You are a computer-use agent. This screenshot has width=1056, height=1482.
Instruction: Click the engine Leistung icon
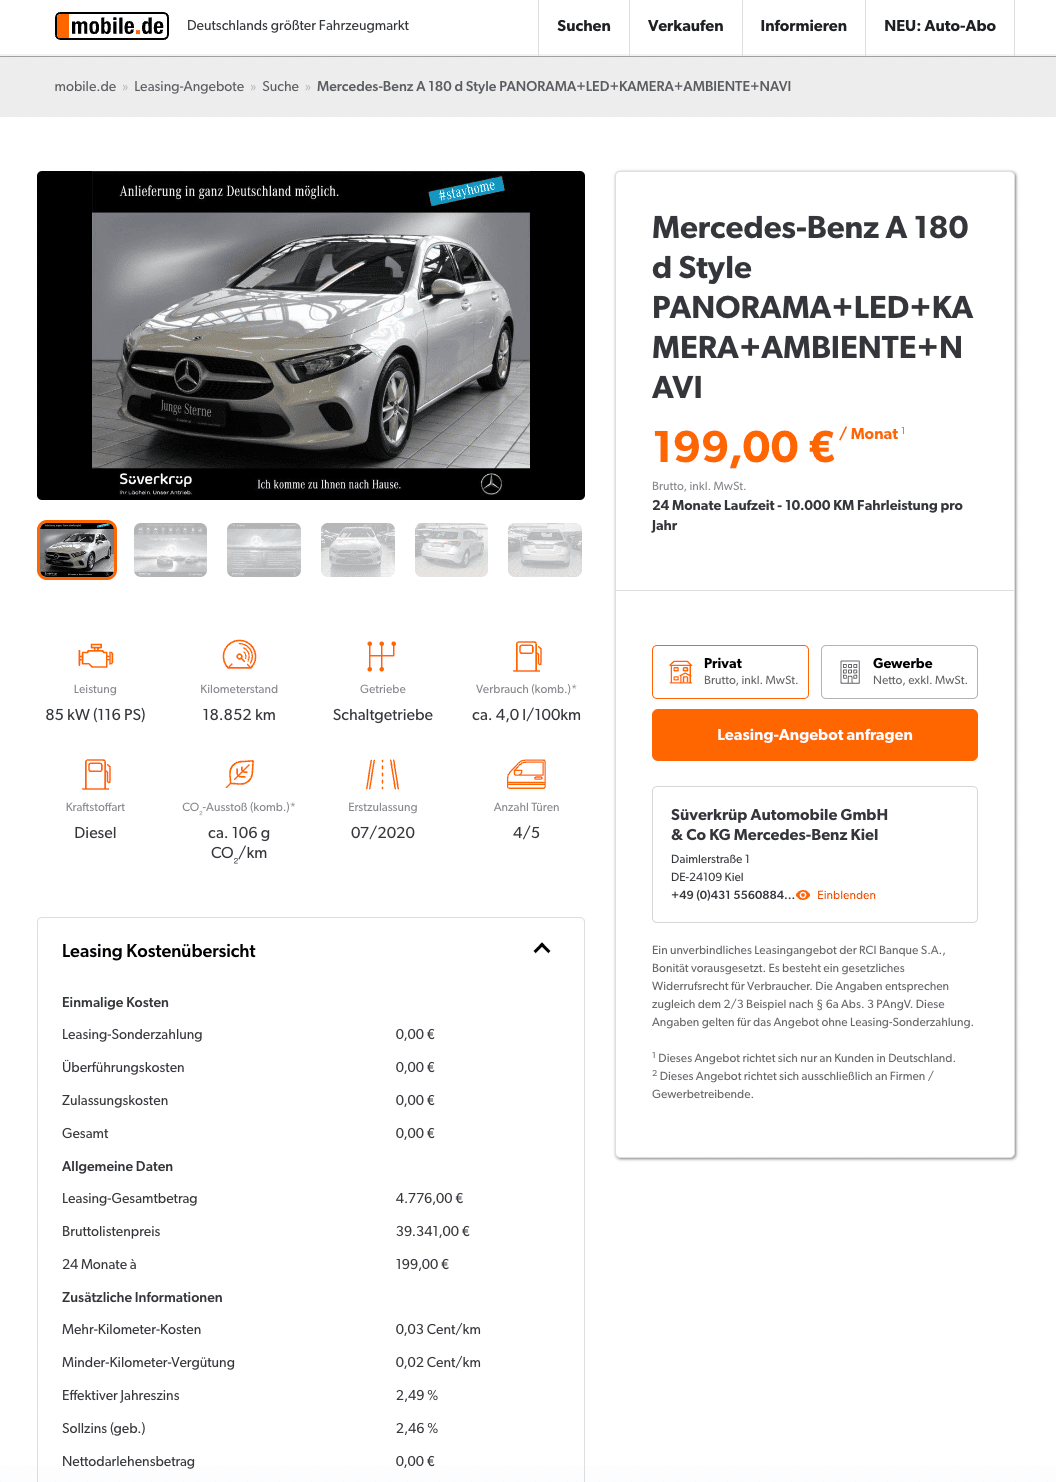pos(95,656)
